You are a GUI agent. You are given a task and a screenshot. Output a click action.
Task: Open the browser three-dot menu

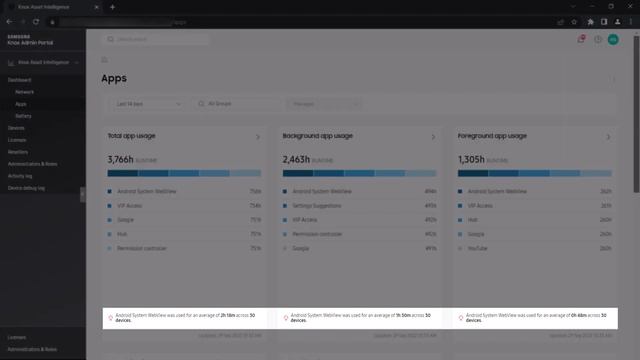631,22
